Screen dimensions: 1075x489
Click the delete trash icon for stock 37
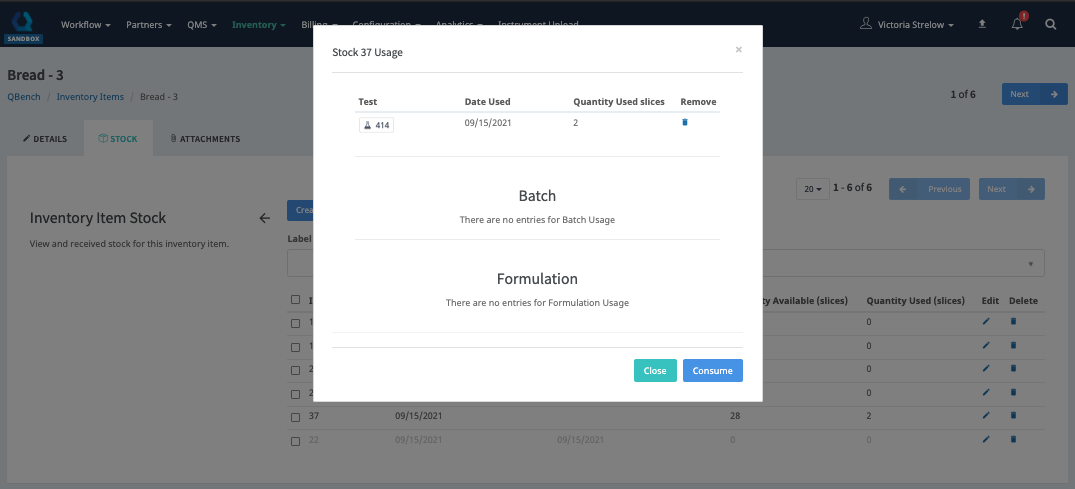[x=1013, y=415]
